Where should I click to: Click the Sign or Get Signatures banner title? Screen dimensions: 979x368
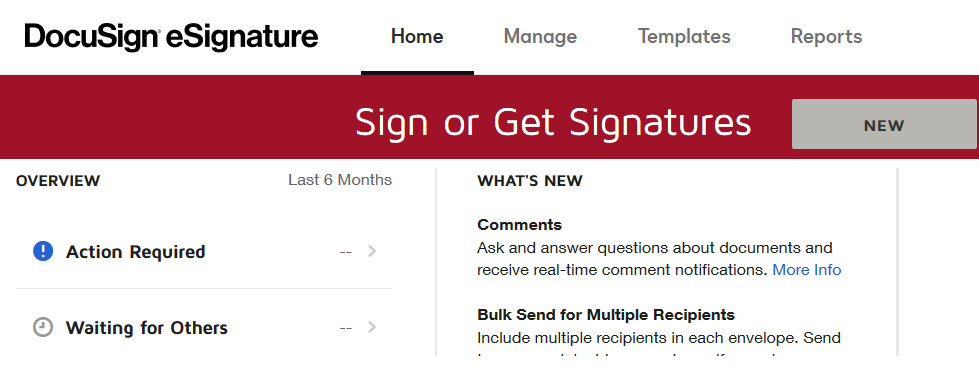pyautogui.click(x=553, y=122)
